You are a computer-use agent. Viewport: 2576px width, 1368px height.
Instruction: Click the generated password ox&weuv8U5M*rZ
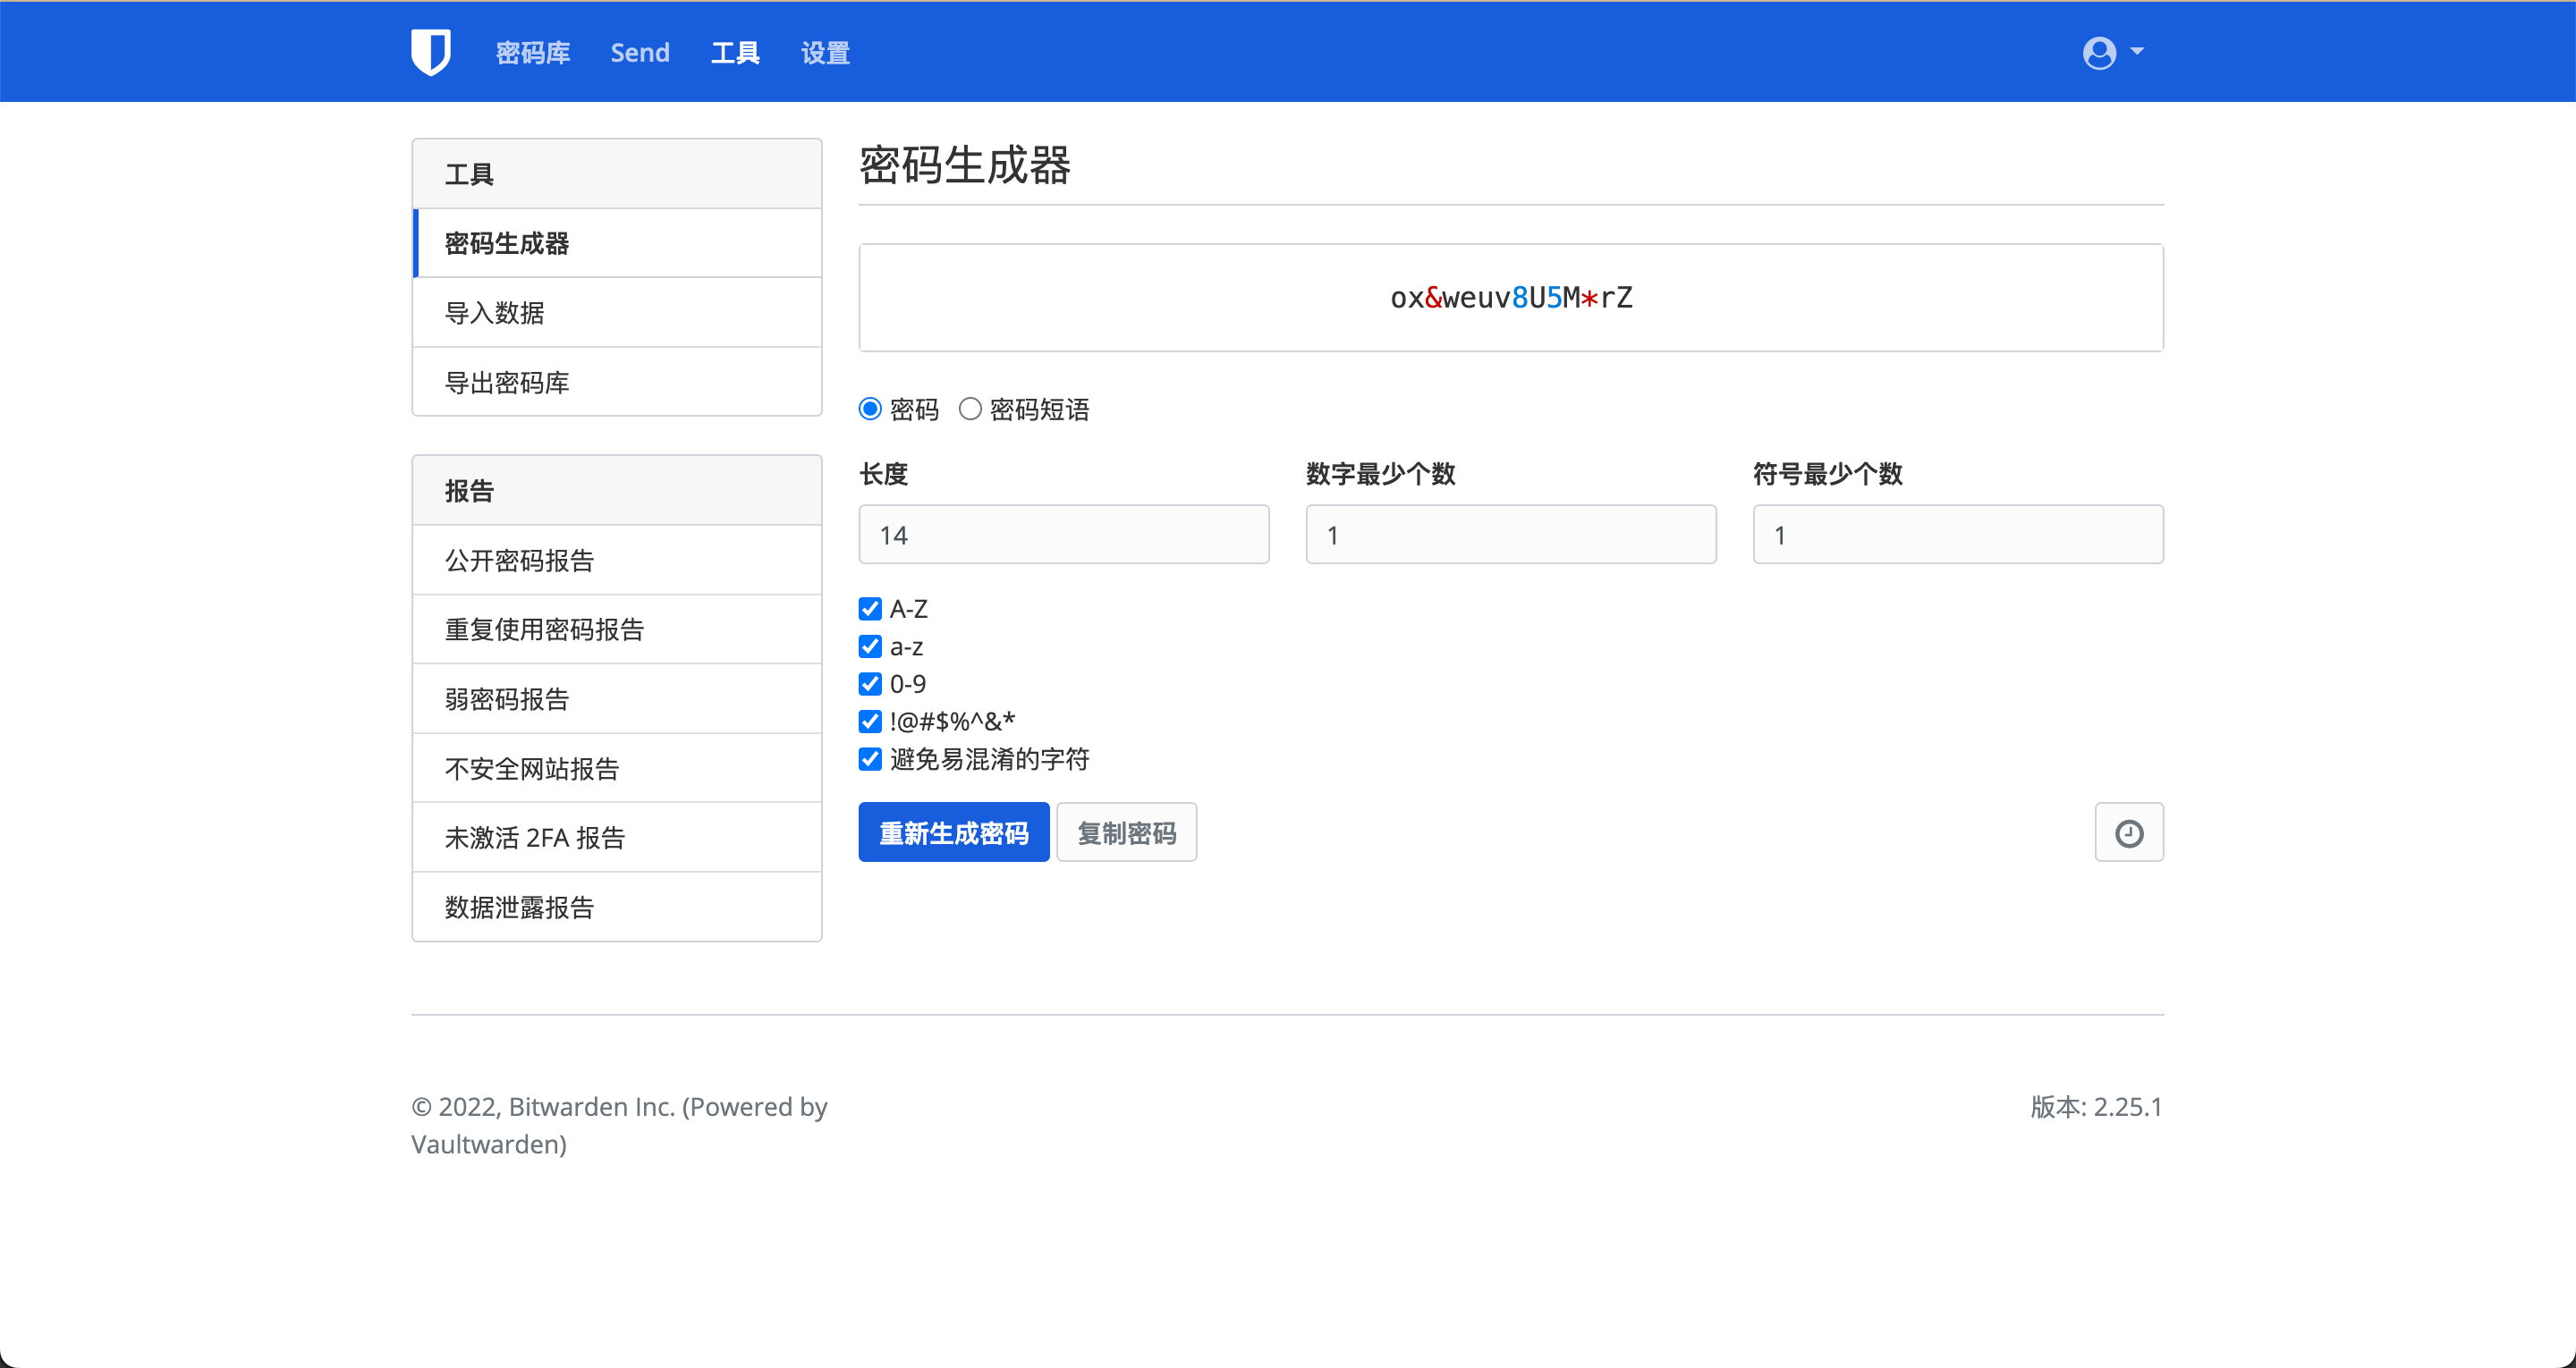tap(1511, 298)
